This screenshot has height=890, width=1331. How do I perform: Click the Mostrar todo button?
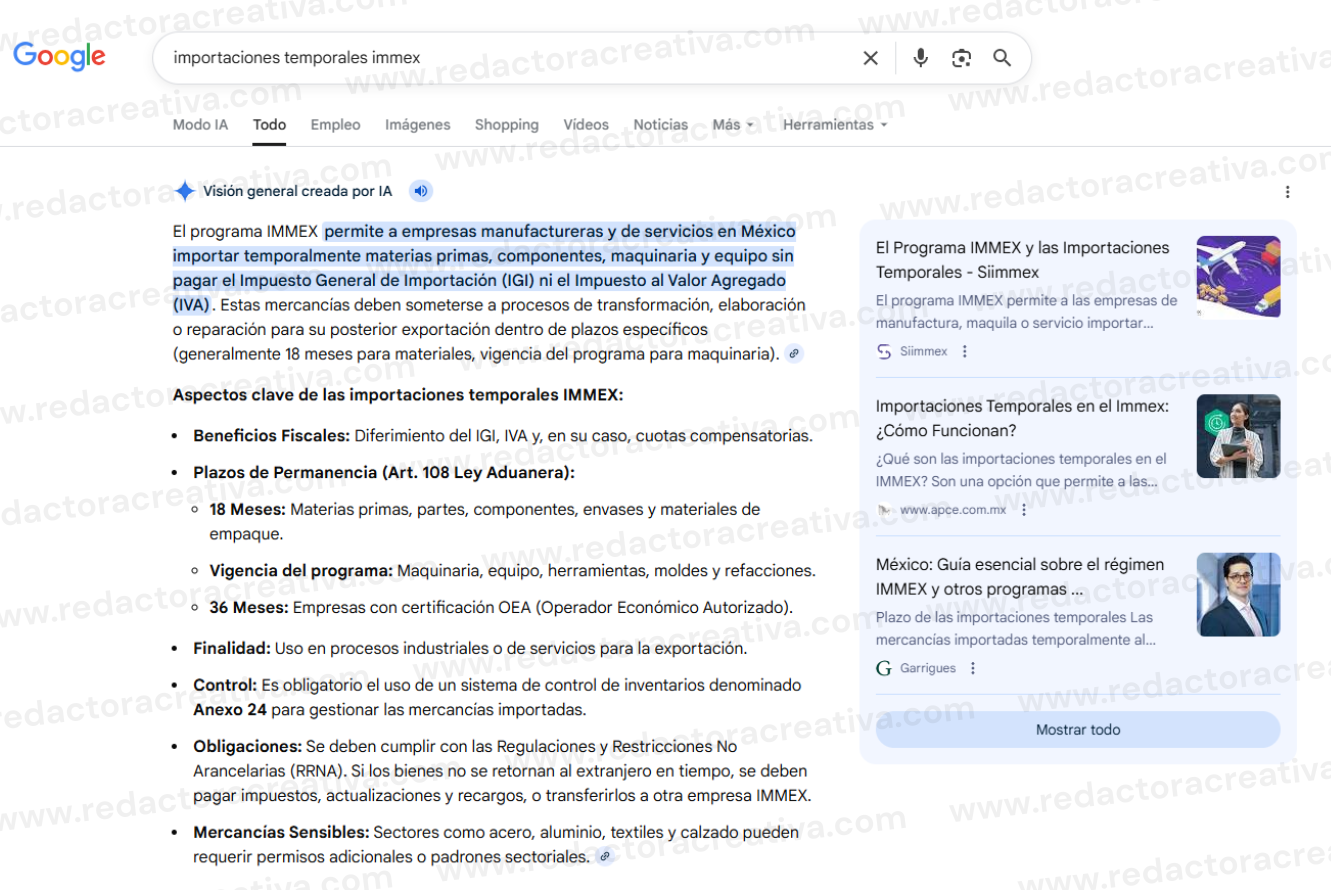pos(1078,730)
